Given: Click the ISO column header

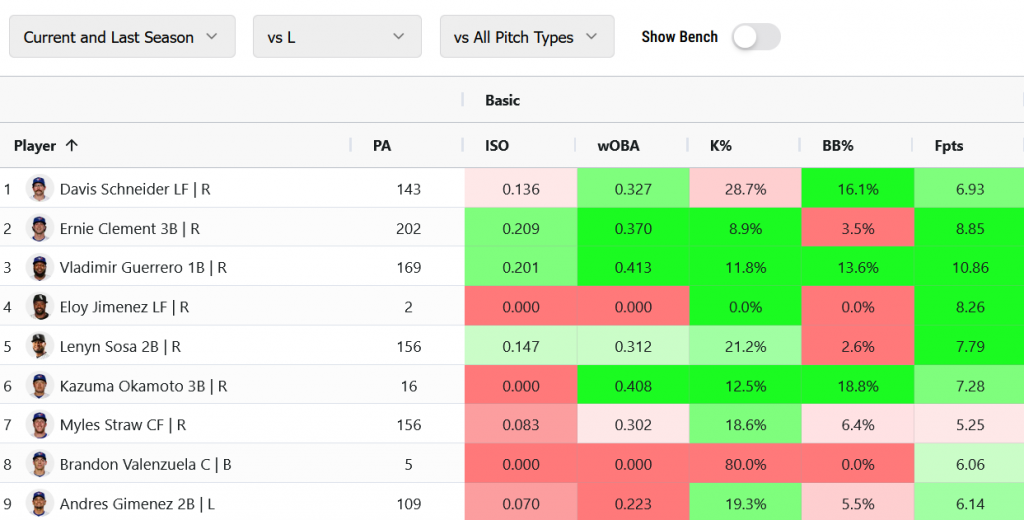Looking at the screenshot, I should tap(497, 146).
